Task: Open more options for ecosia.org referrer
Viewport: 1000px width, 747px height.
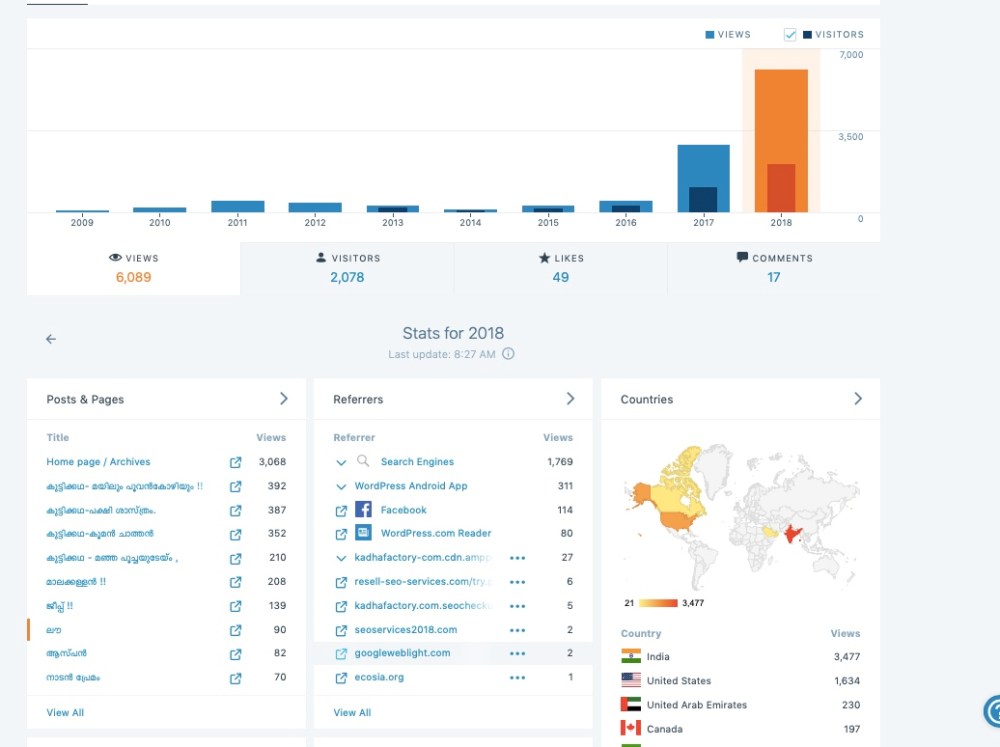Action: 517,677
